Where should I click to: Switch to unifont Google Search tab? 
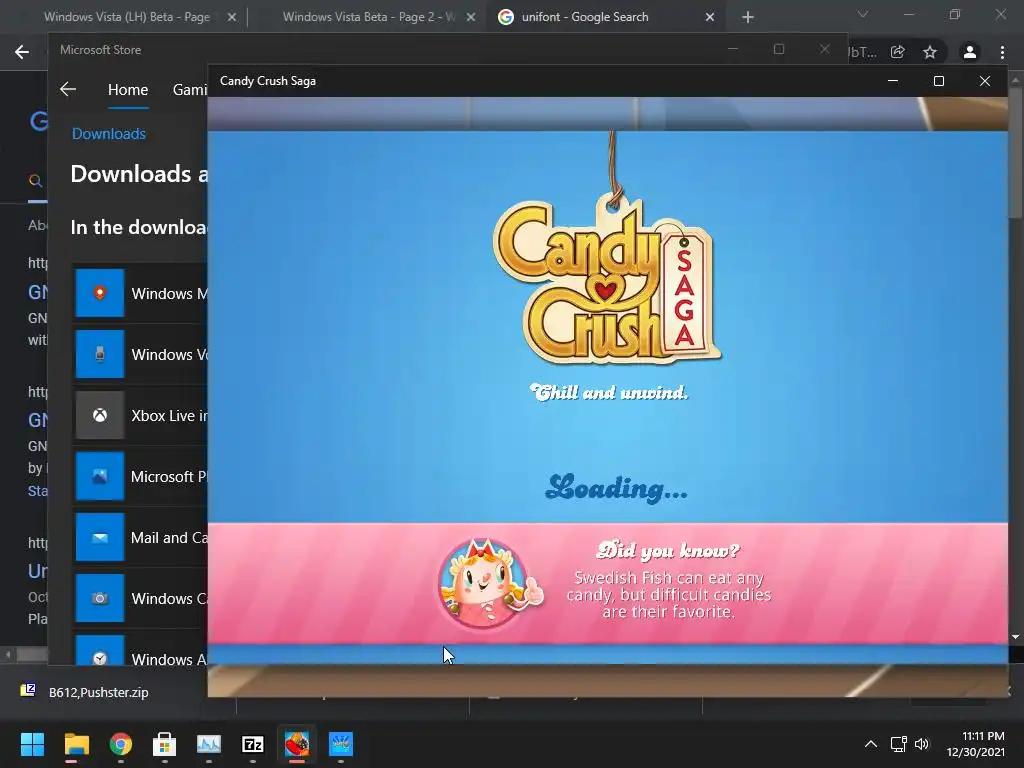(584, 17)
